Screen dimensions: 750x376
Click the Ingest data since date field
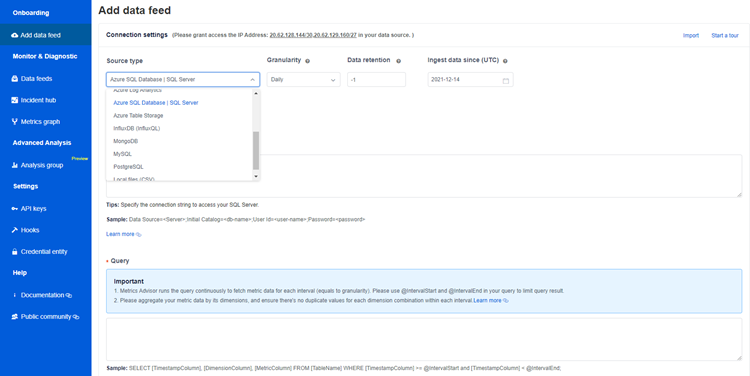point(470,79)
